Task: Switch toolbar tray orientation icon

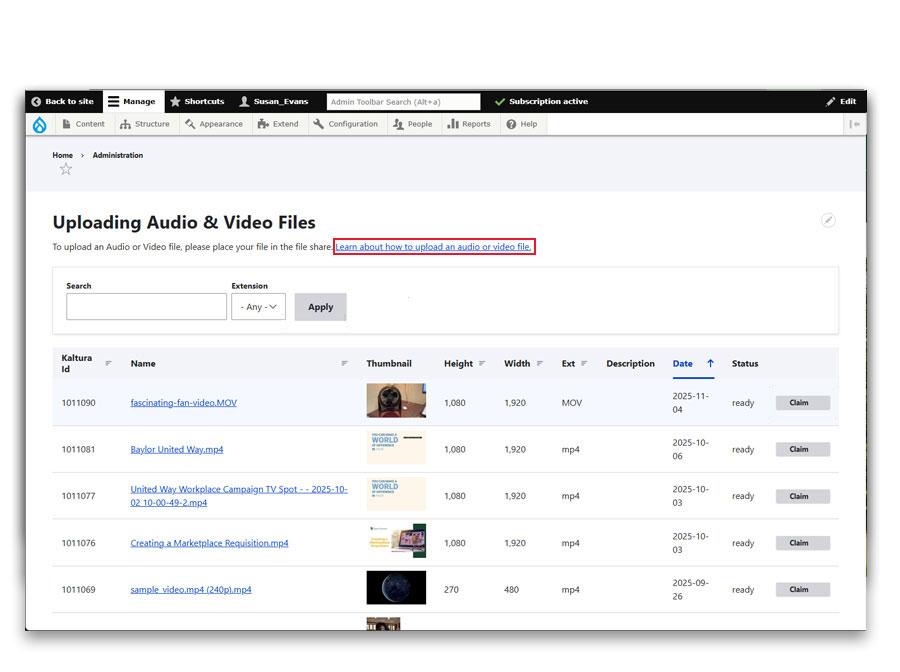Action: (854, 124)
